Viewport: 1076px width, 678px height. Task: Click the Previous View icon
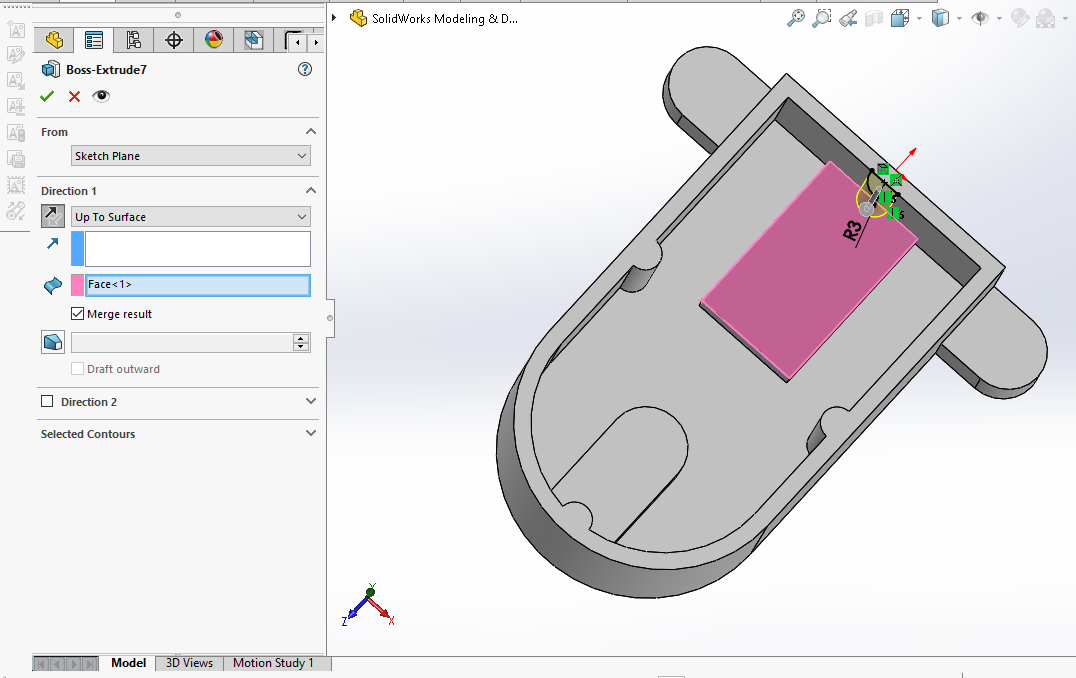[848, 18]
